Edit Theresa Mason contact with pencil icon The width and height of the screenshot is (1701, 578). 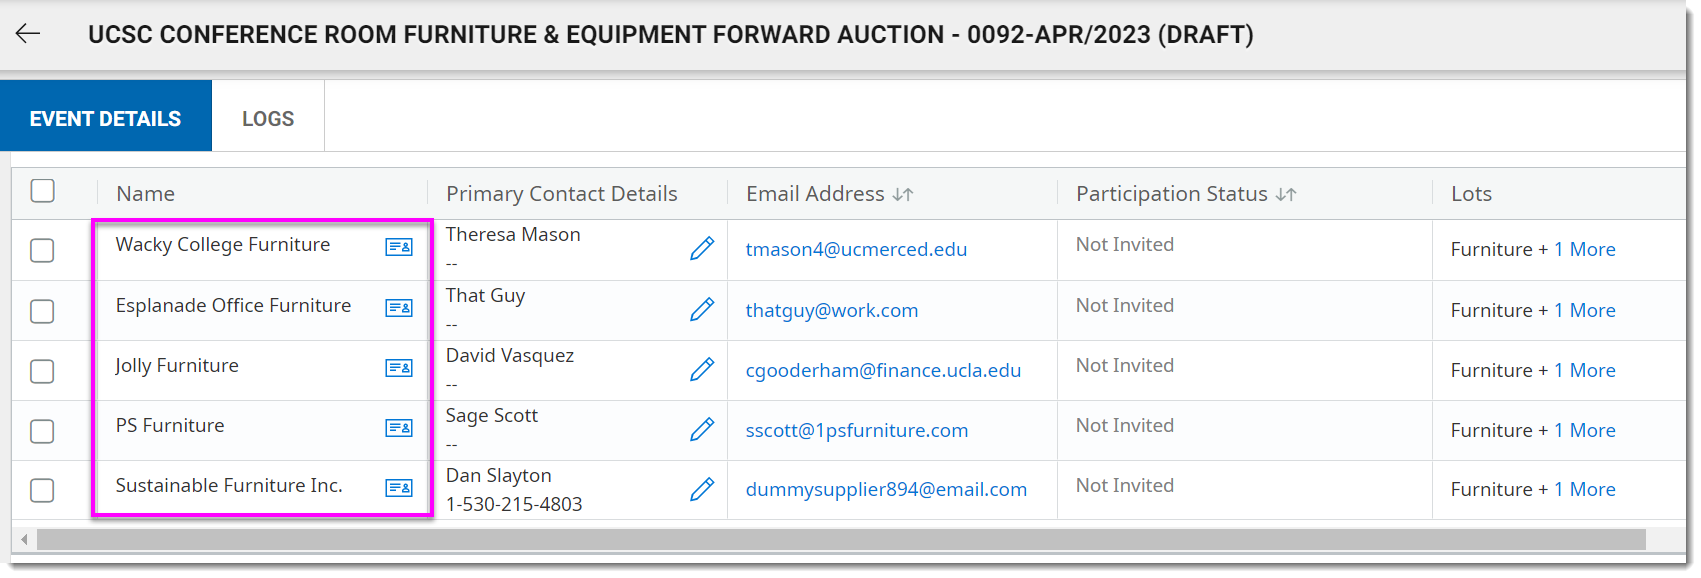click(702, 249)
